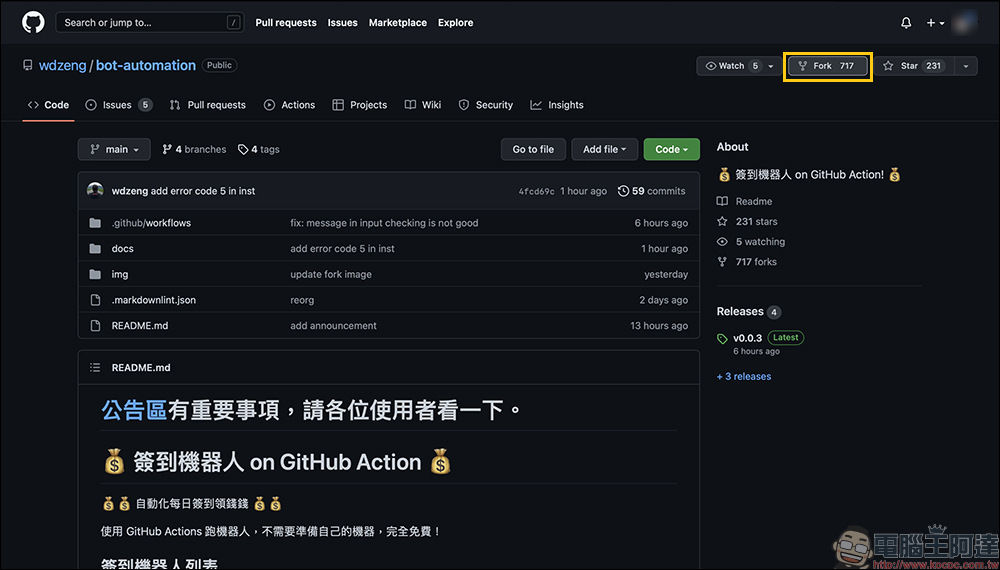View the 59 commits history
Screen dimensions: 1000x570
coord(652,191)
